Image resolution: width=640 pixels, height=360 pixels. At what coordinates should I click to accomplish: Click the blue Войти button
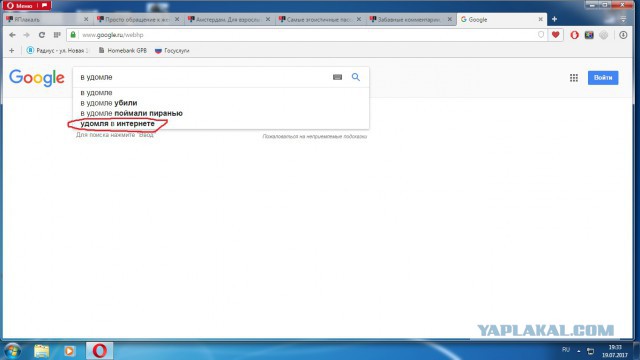(603, 78)
